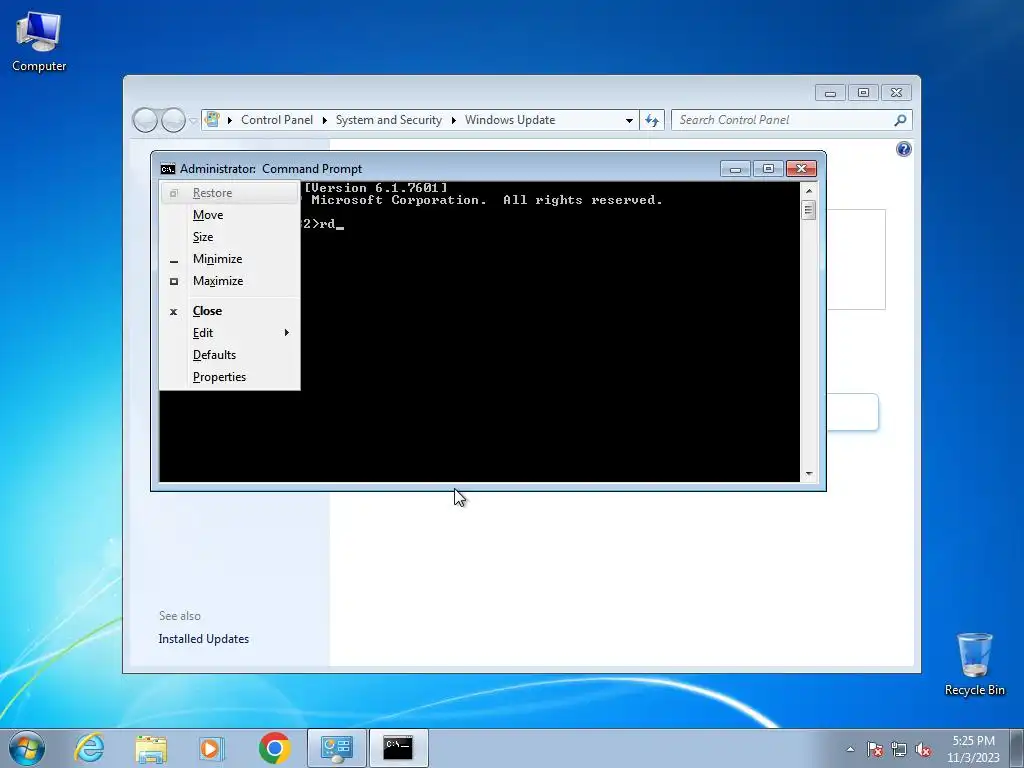Click the Control Panel forward button
Viewport: 1024px width, 768px height.
[x=173, y=120]
